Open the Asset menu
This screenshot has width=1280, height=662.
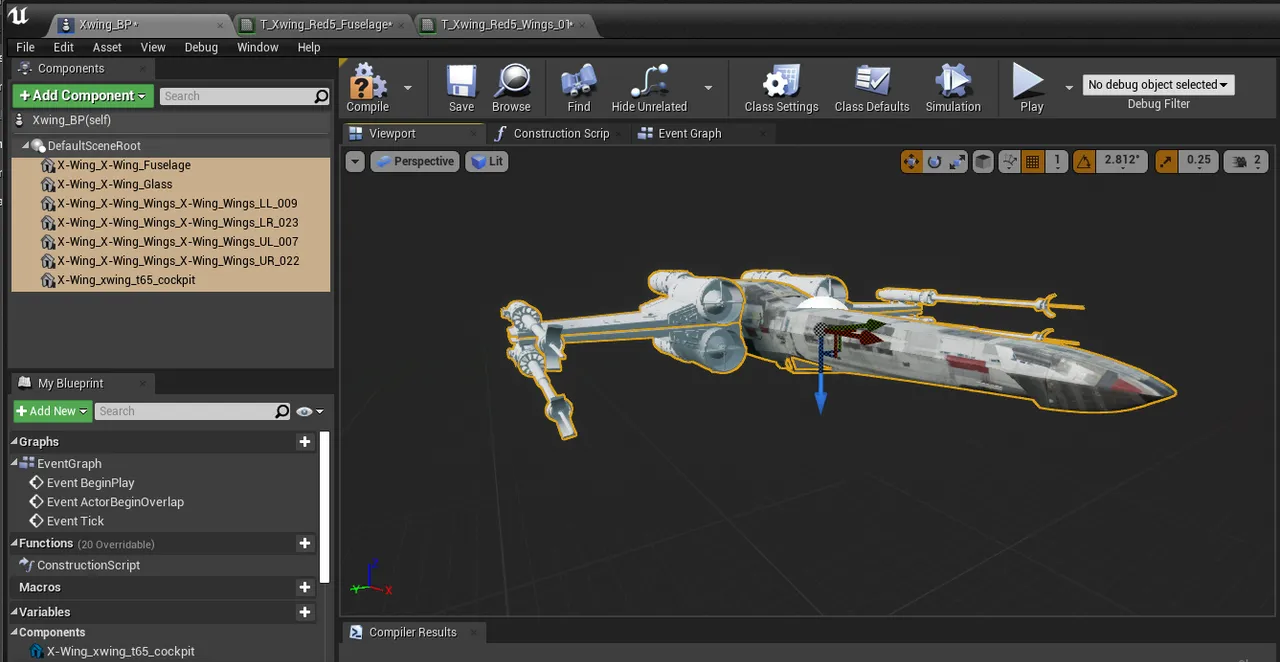(x=107, y=47)
